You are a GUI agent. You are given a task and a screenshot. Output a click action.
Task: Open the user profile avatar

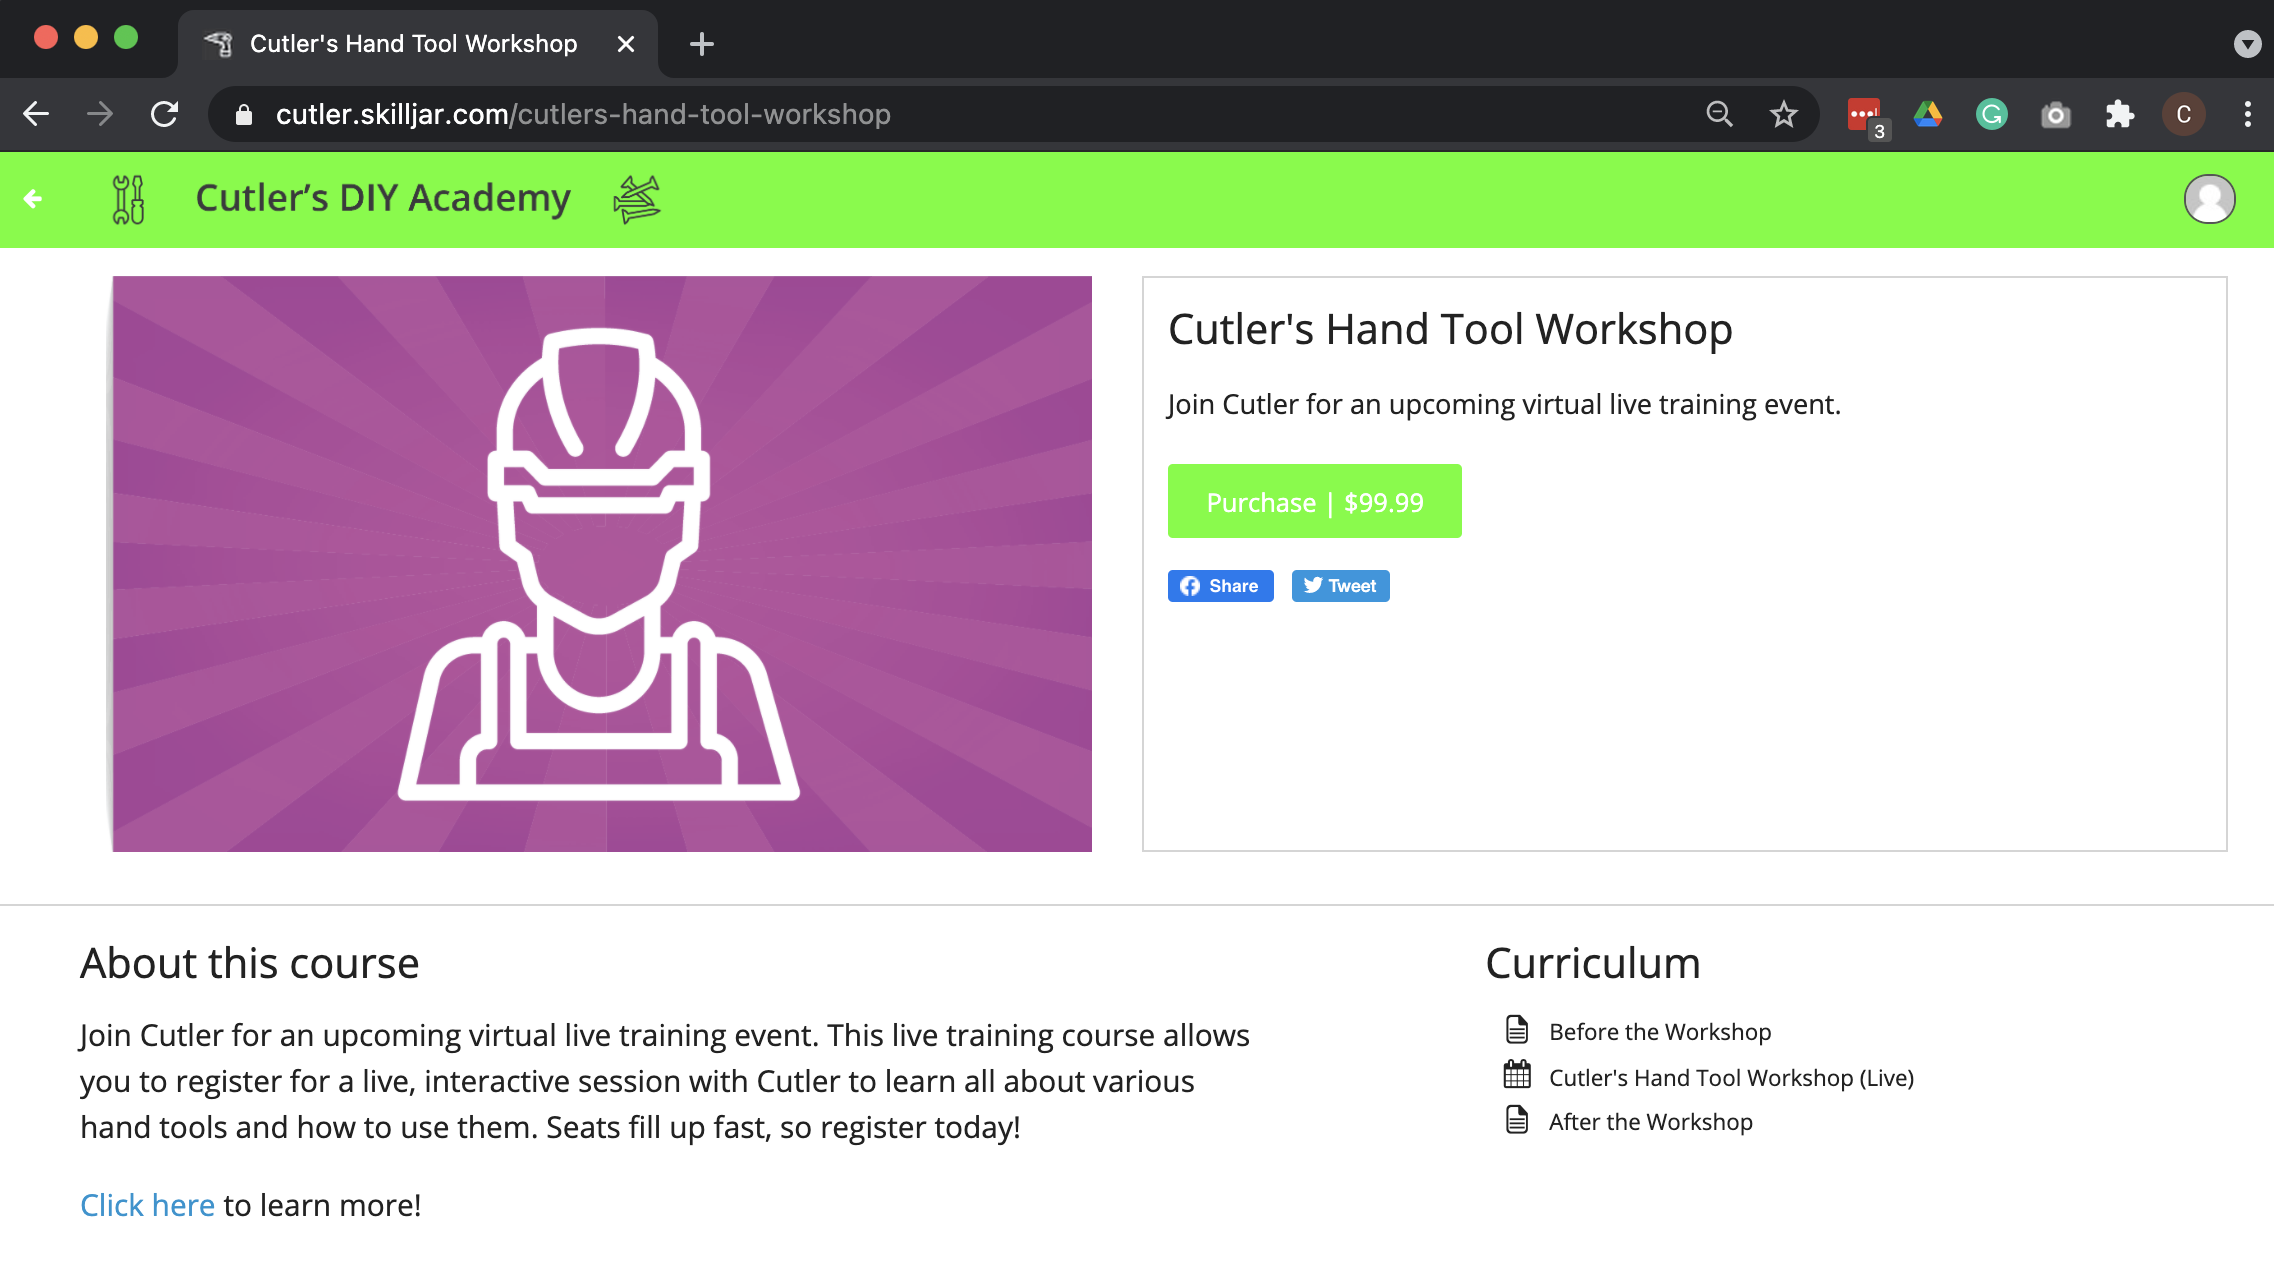point(2209,199)
